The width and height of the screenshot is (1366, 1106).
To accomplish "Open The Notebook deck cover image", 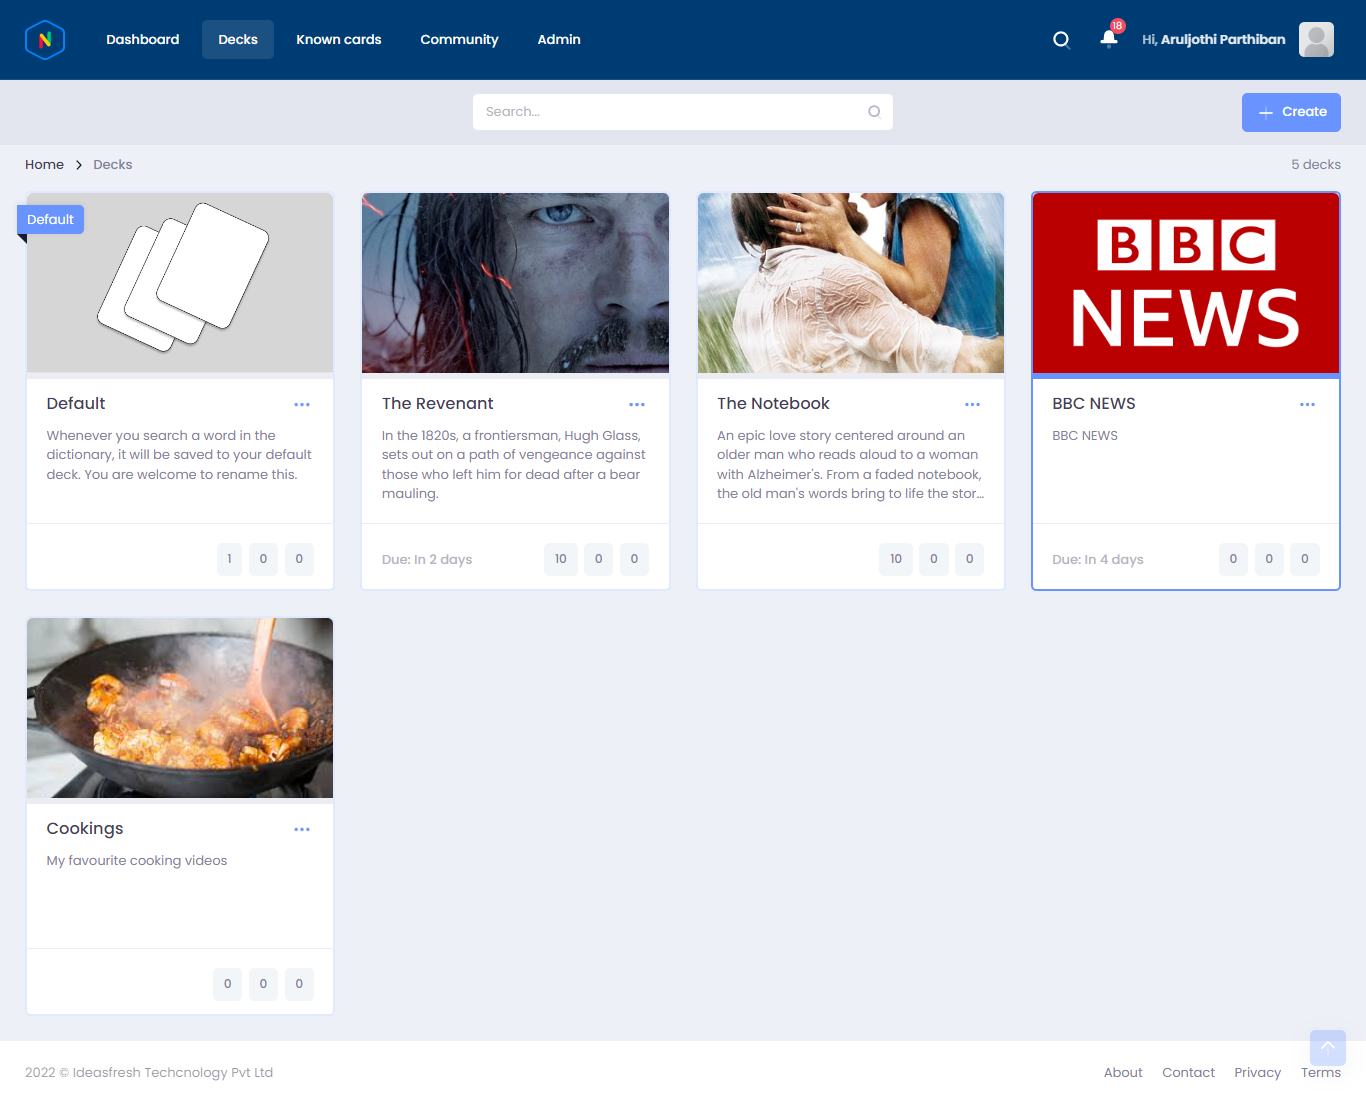I will click(851, 283).
